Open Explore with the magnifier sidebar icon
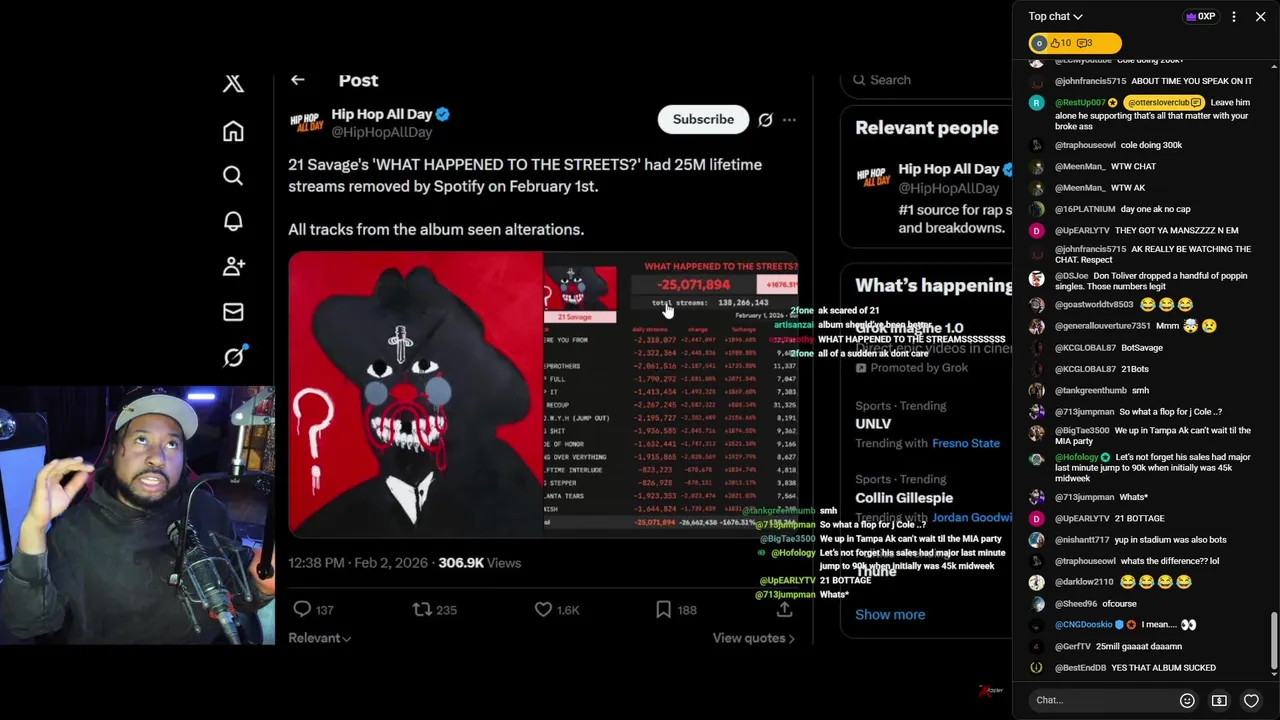Viewport: 1280px width, 720px height. click(233, 176)
